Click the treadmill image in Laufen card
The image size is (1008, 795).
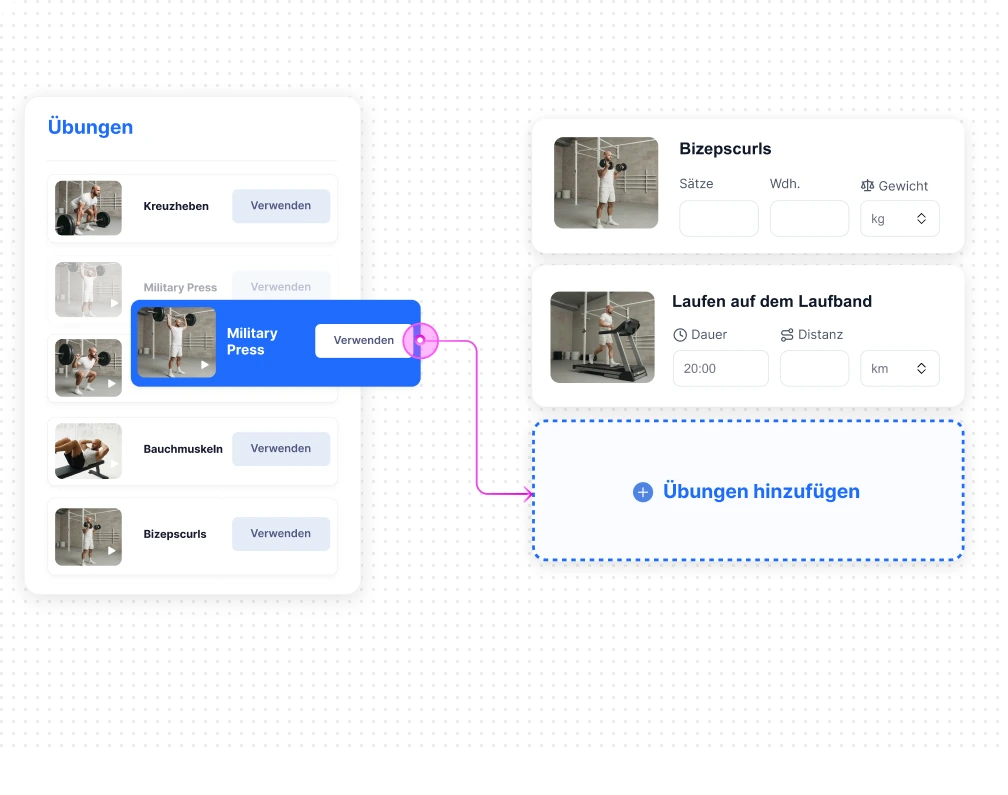(602, 337)
